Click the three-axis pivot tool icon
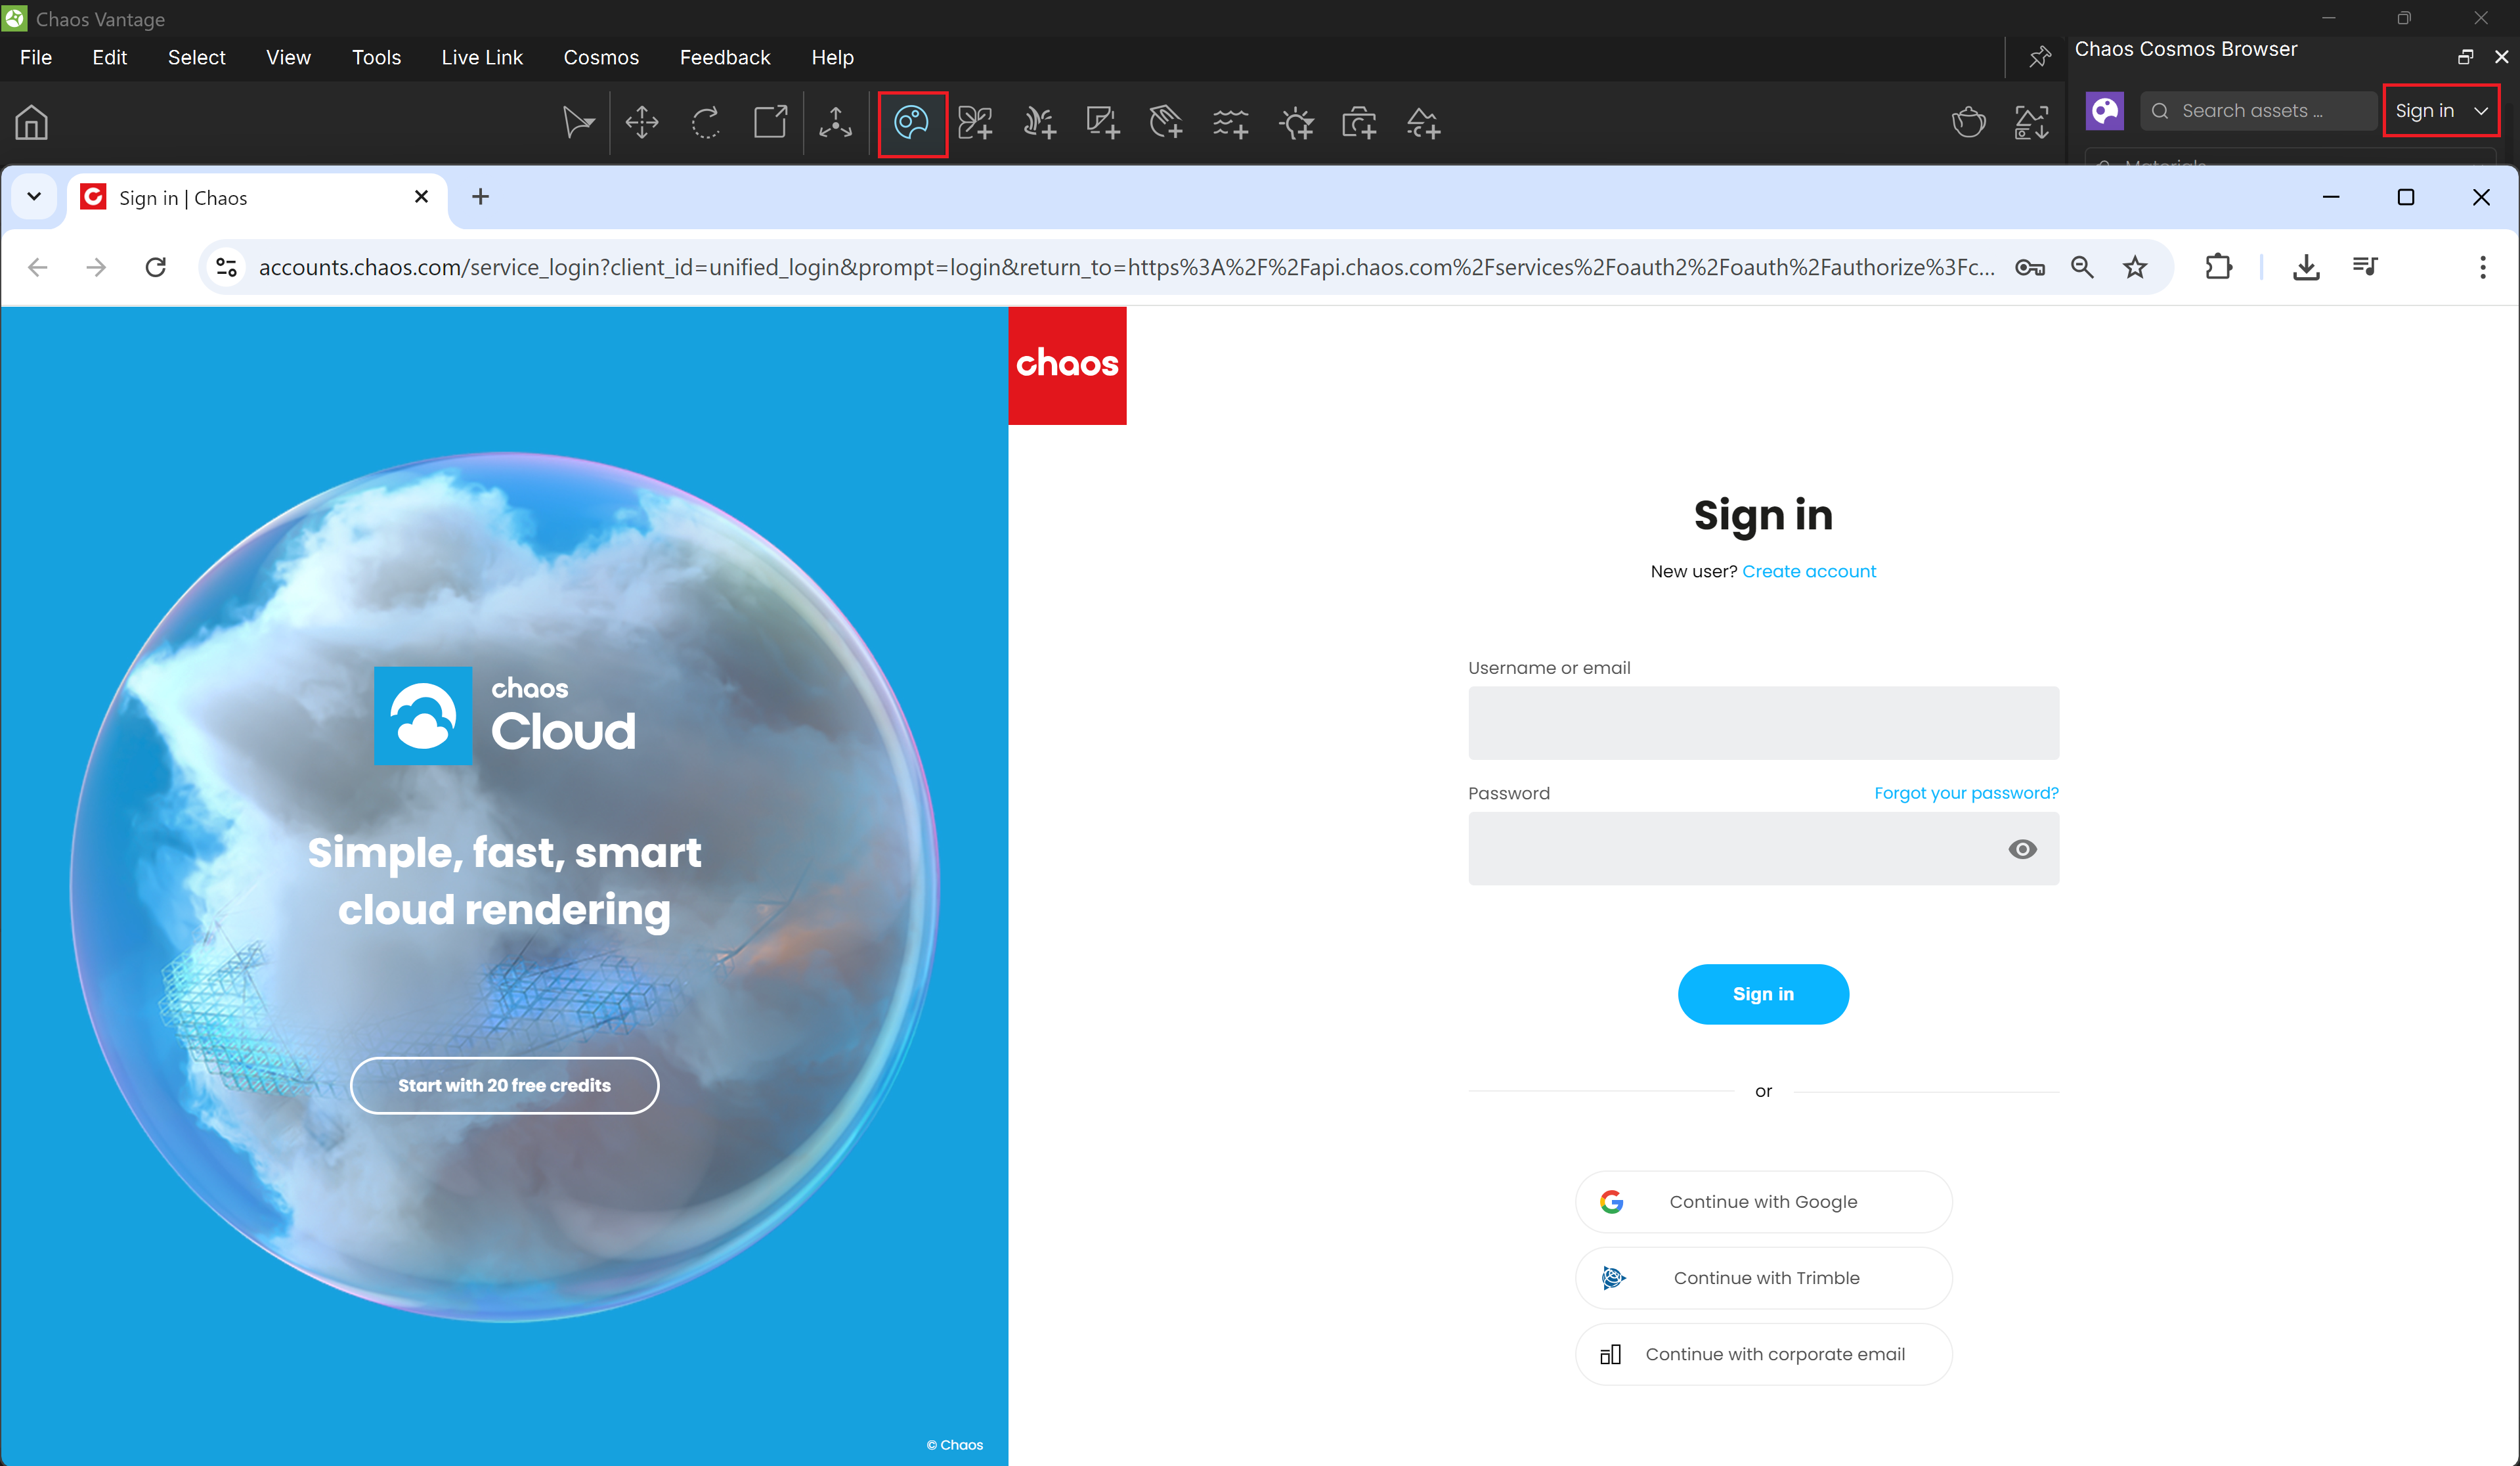Screen dimensions: 2520x1466 [835, 123]
